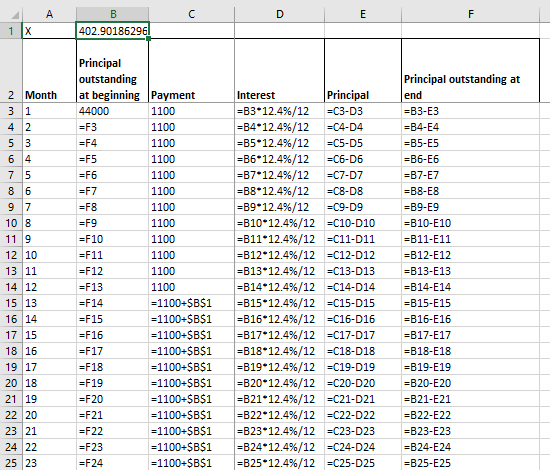Click cell D3 with formula =B3*12.4%/12
Image resolution: width=550 pixels, height=470 pixels.
[x=280, y=111]
